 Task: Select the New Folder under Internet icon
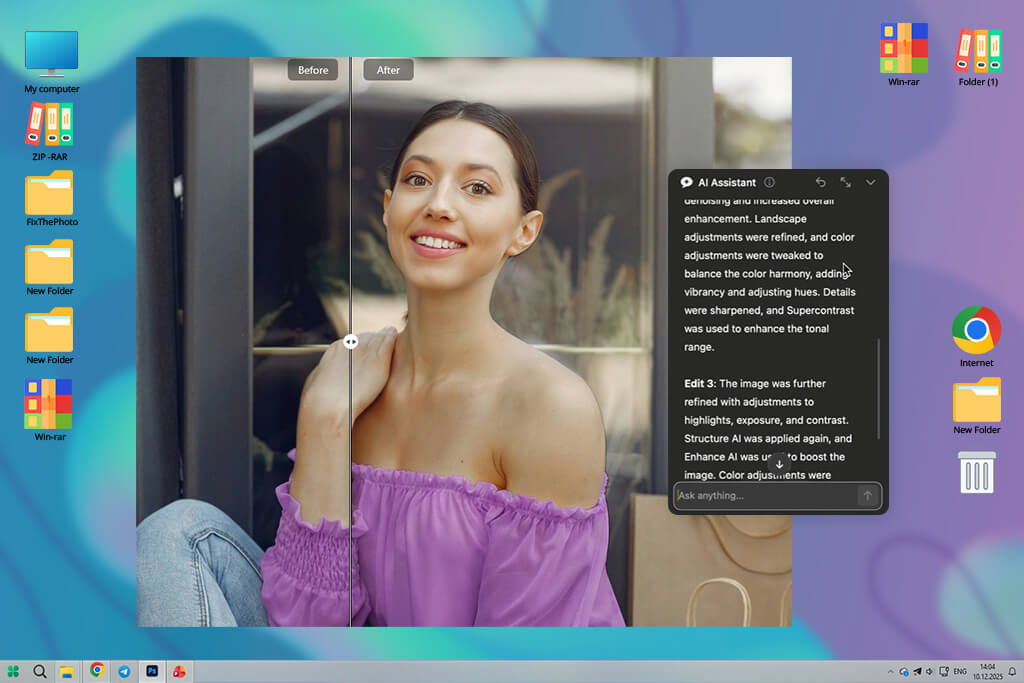tap(976, 406)
